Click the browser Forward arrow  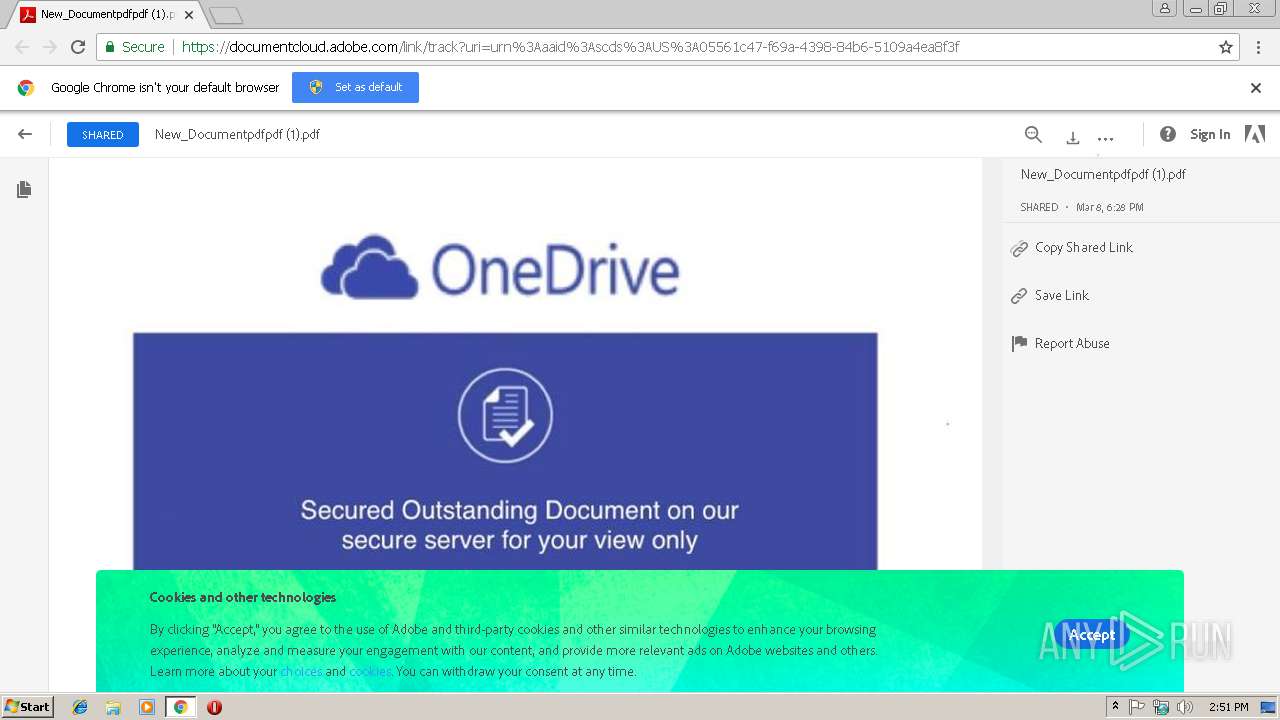(50, 47)
